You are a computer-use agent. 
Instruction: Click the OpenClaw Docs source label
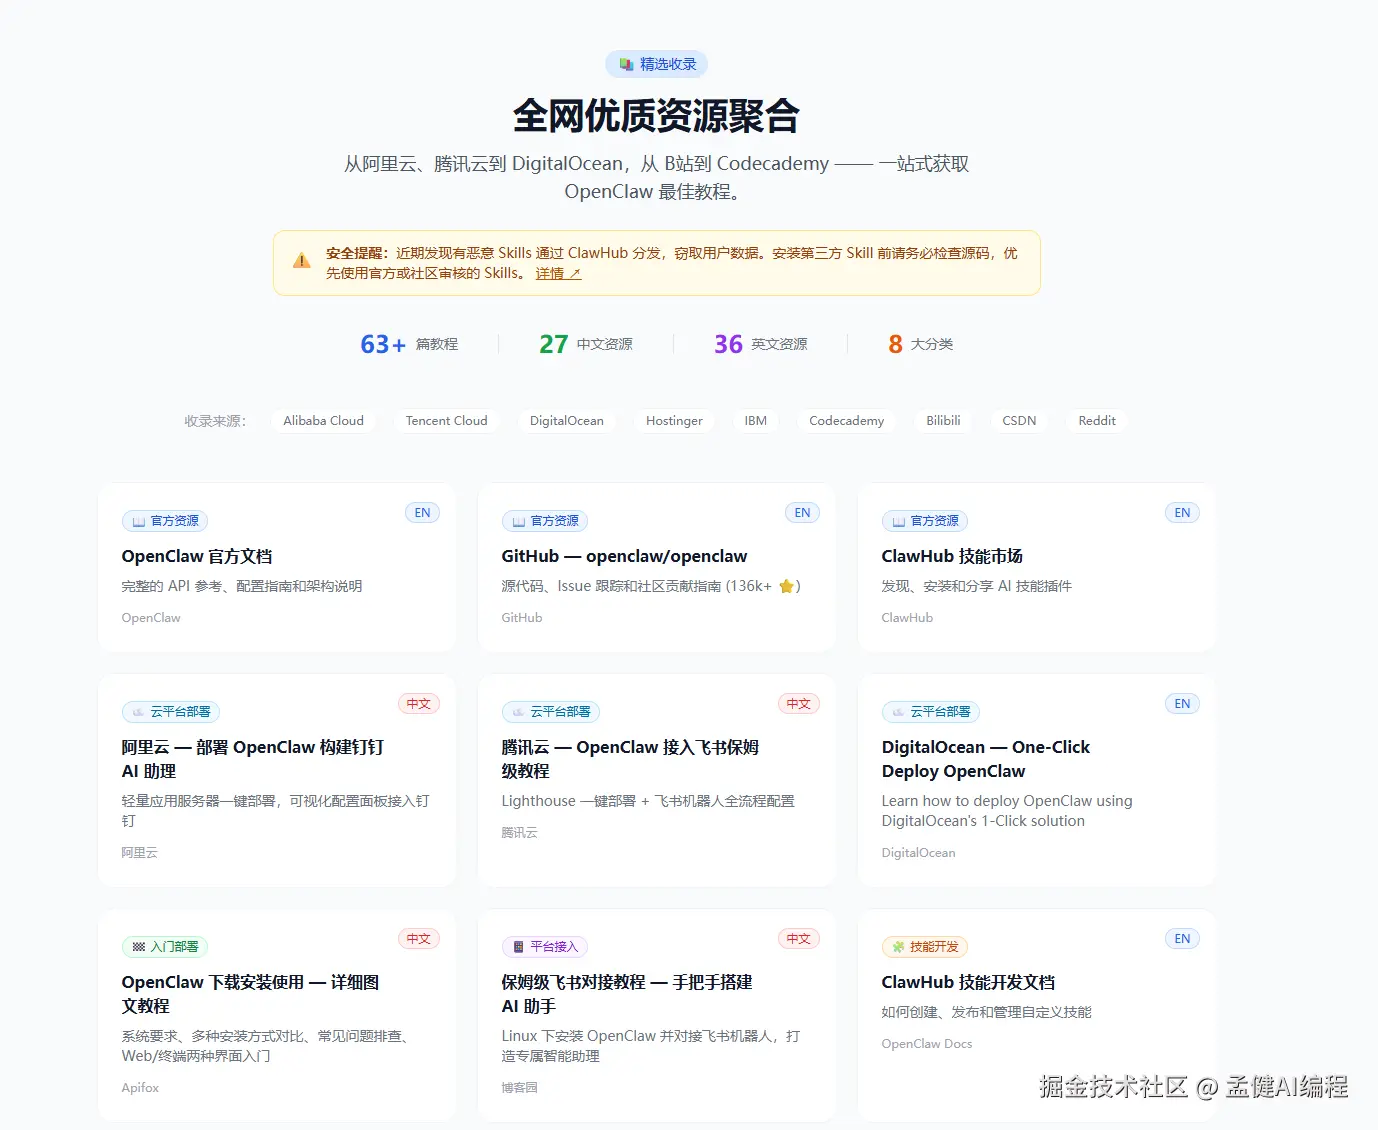[926, 1044]
